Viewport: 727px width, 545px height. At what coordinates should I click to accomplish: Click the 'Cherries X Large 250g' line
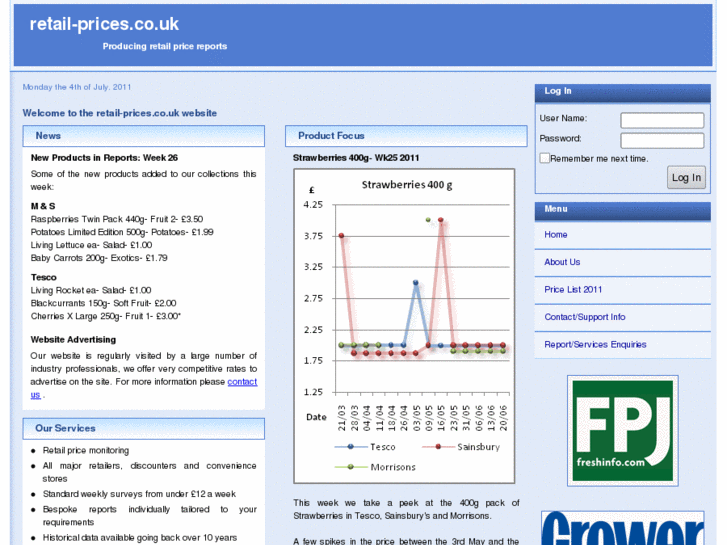pos(106,316)
